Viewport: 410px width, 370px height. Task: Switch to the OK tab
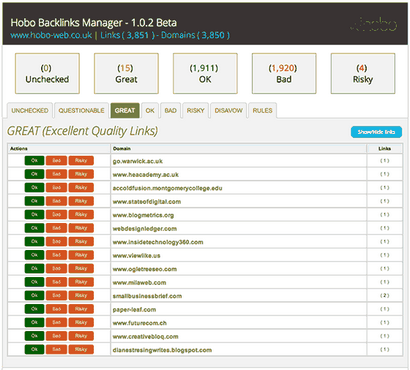coord(150,110)
